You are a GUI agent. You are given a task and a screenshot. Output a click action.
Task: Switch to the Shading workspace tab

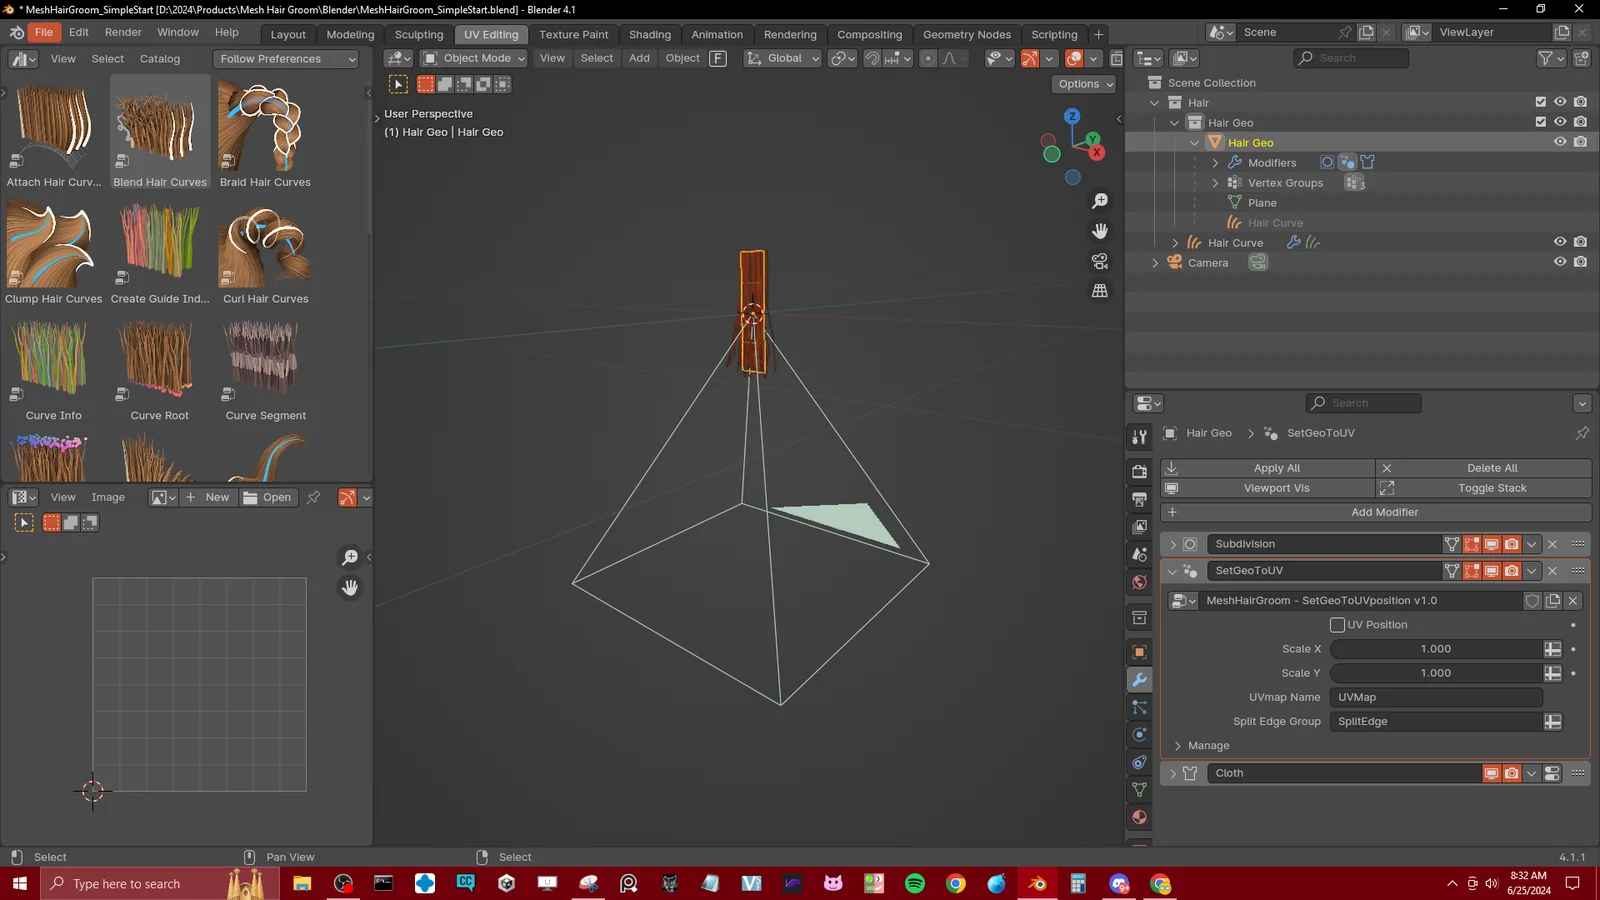(x=650, y=34)
